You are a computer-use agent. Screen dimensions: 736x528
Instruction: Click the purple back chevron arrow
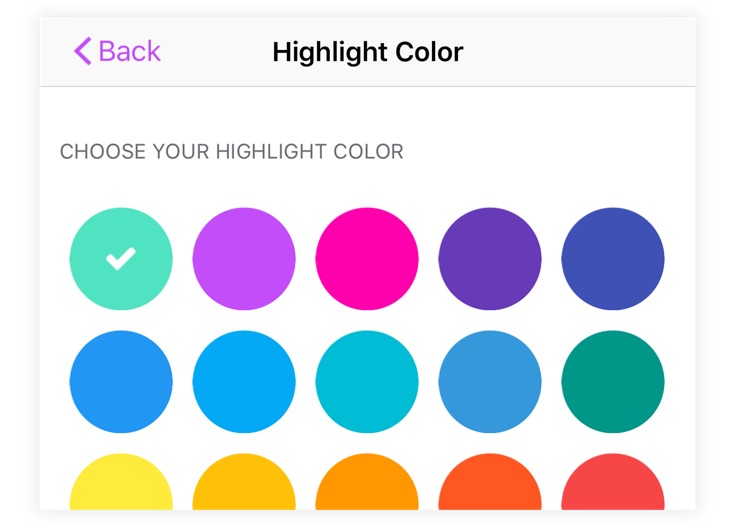(x=83, y=51)
